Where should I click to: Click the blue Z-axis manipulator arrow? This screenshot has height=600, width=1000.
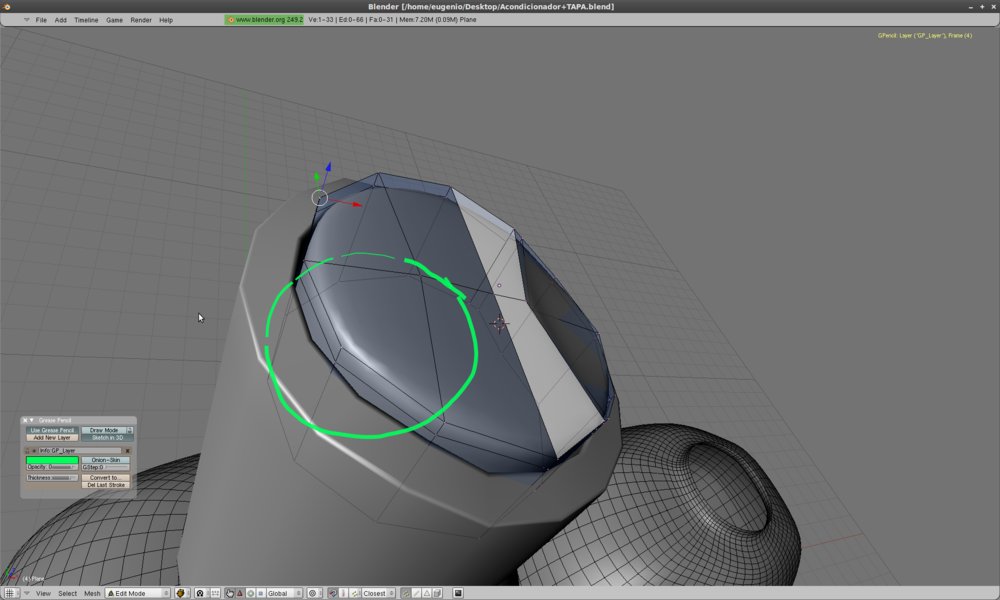(x=328, y=166)
